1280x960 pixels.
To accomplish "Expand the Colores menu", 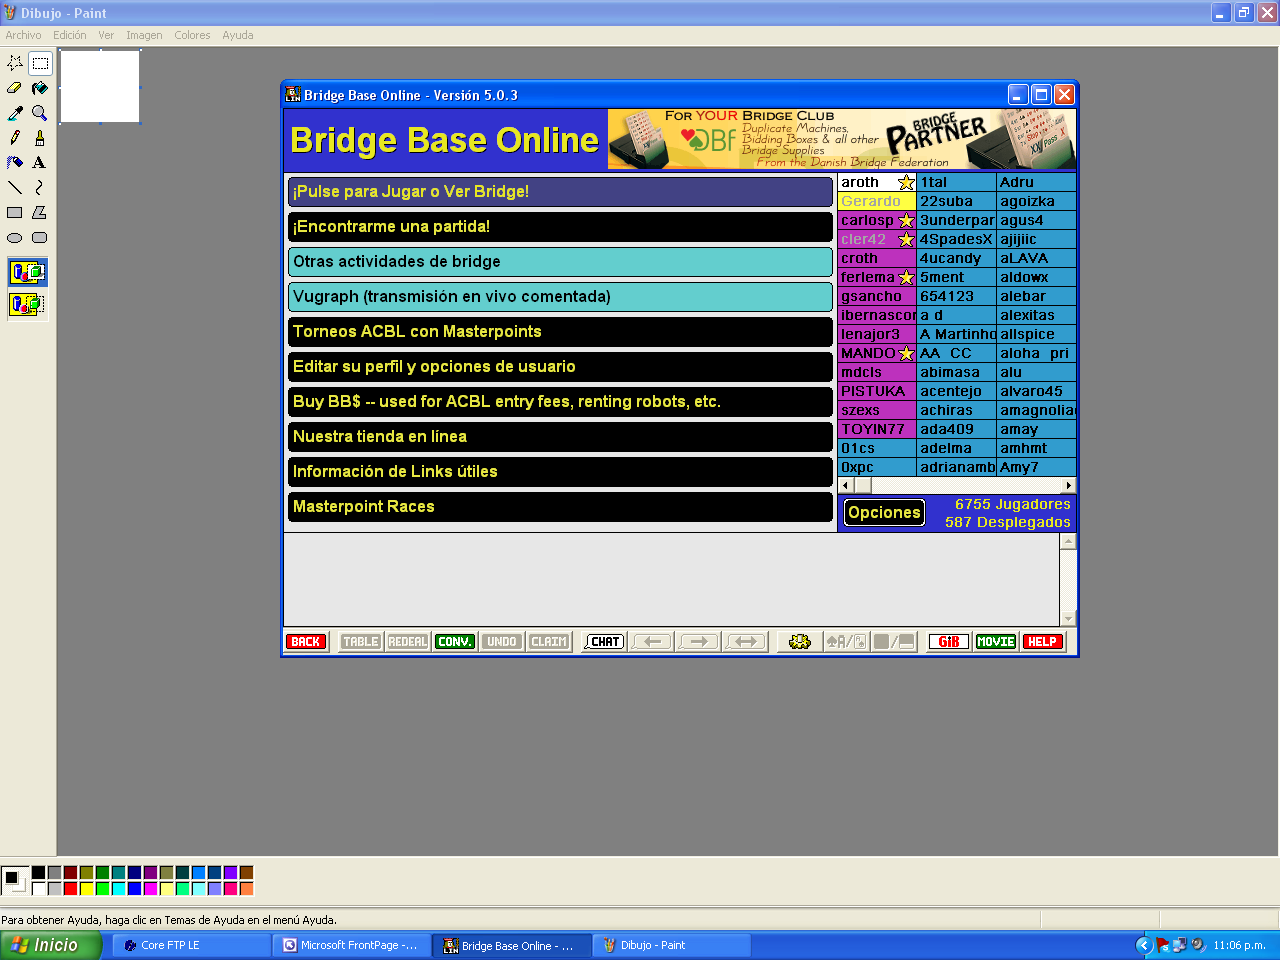I will pos(192,35).
